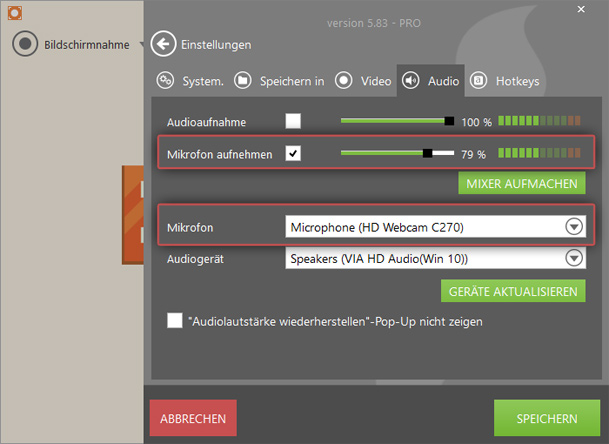Viewport: 609px width, 444px height.
Task: Click the Bildschirmaufnahme label
Action: point(87,45)
